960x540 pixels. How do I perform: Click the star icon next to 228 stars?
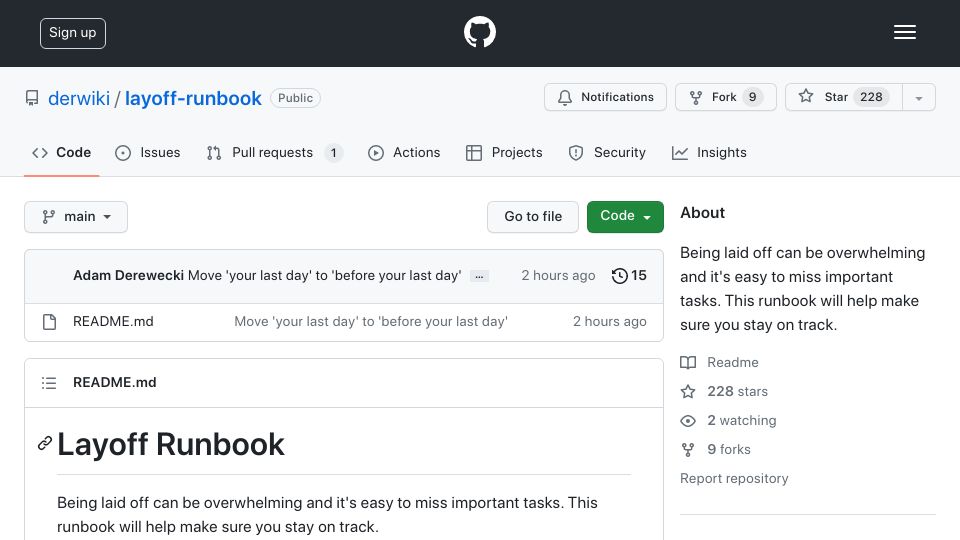coord(688,391)
